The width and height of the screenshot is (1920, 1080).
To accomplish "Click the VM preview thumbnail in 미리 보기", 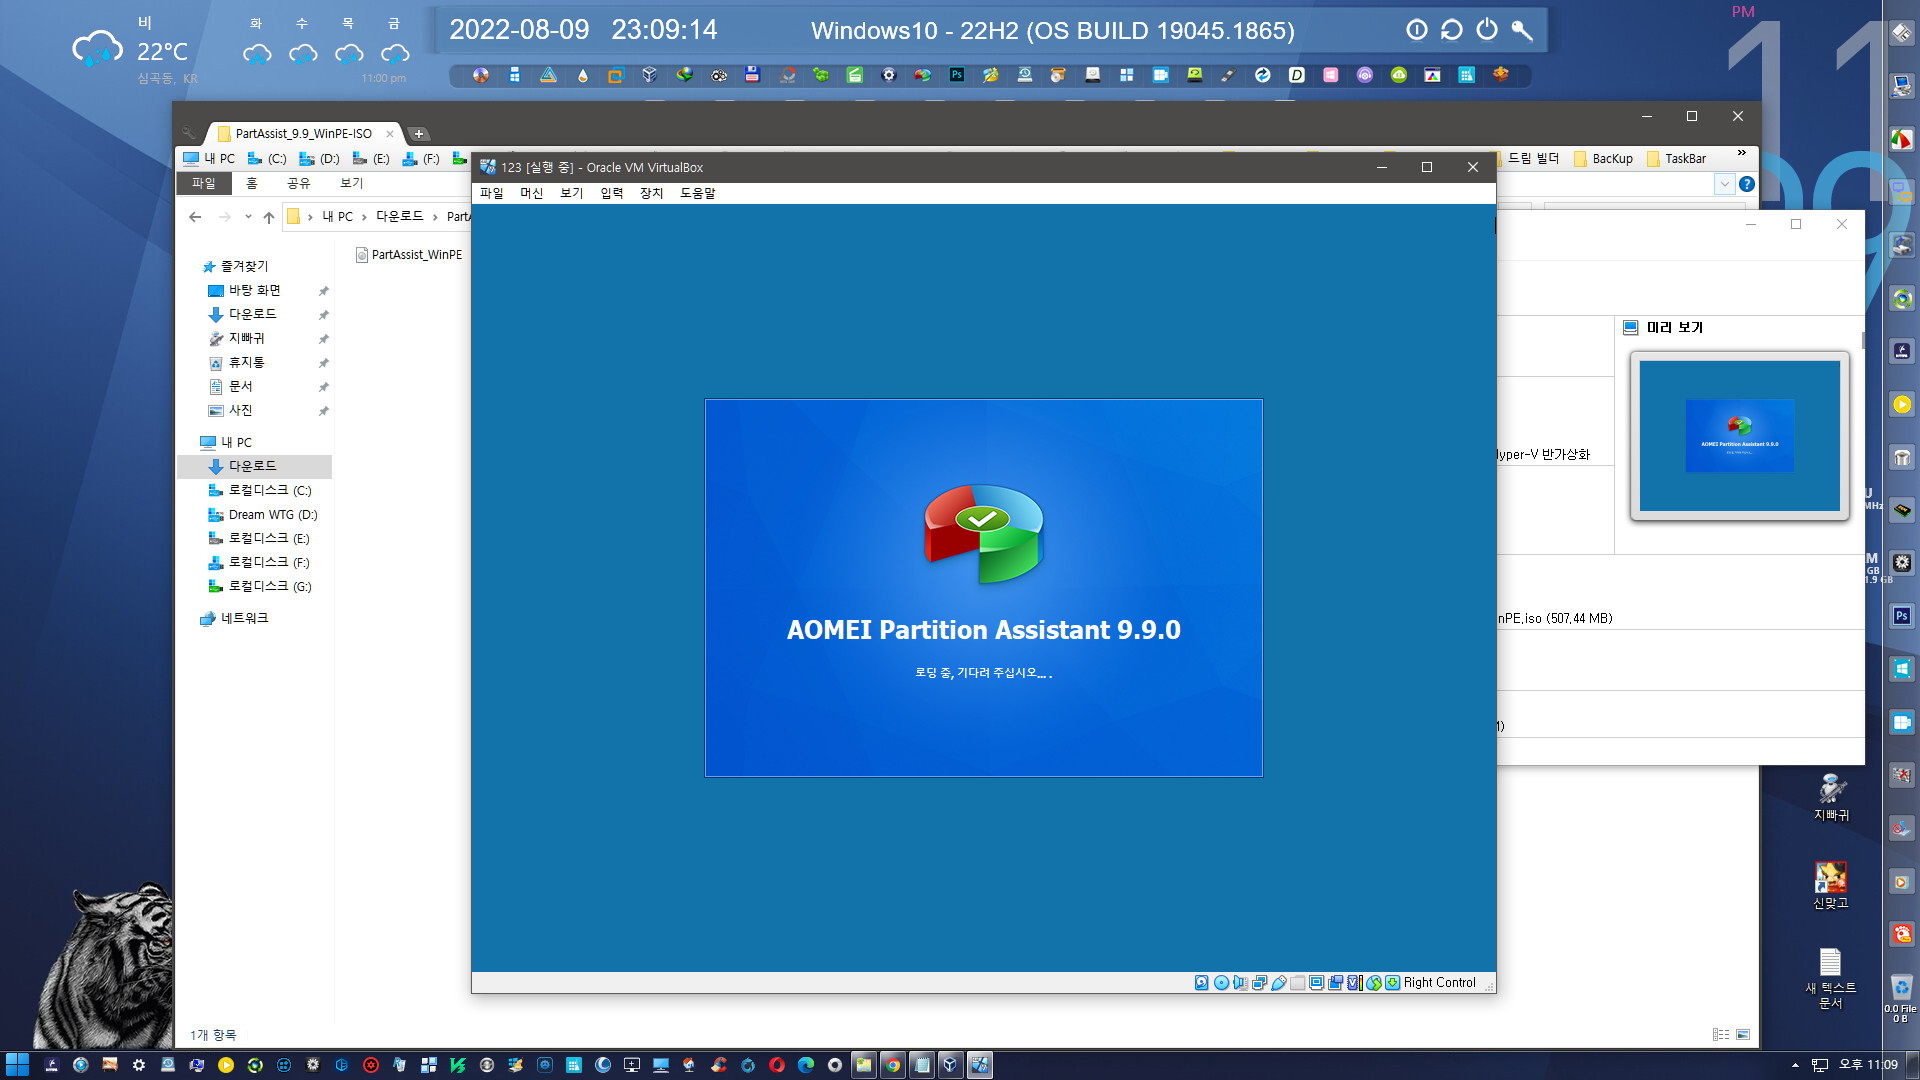I will tap(1739, 436).
